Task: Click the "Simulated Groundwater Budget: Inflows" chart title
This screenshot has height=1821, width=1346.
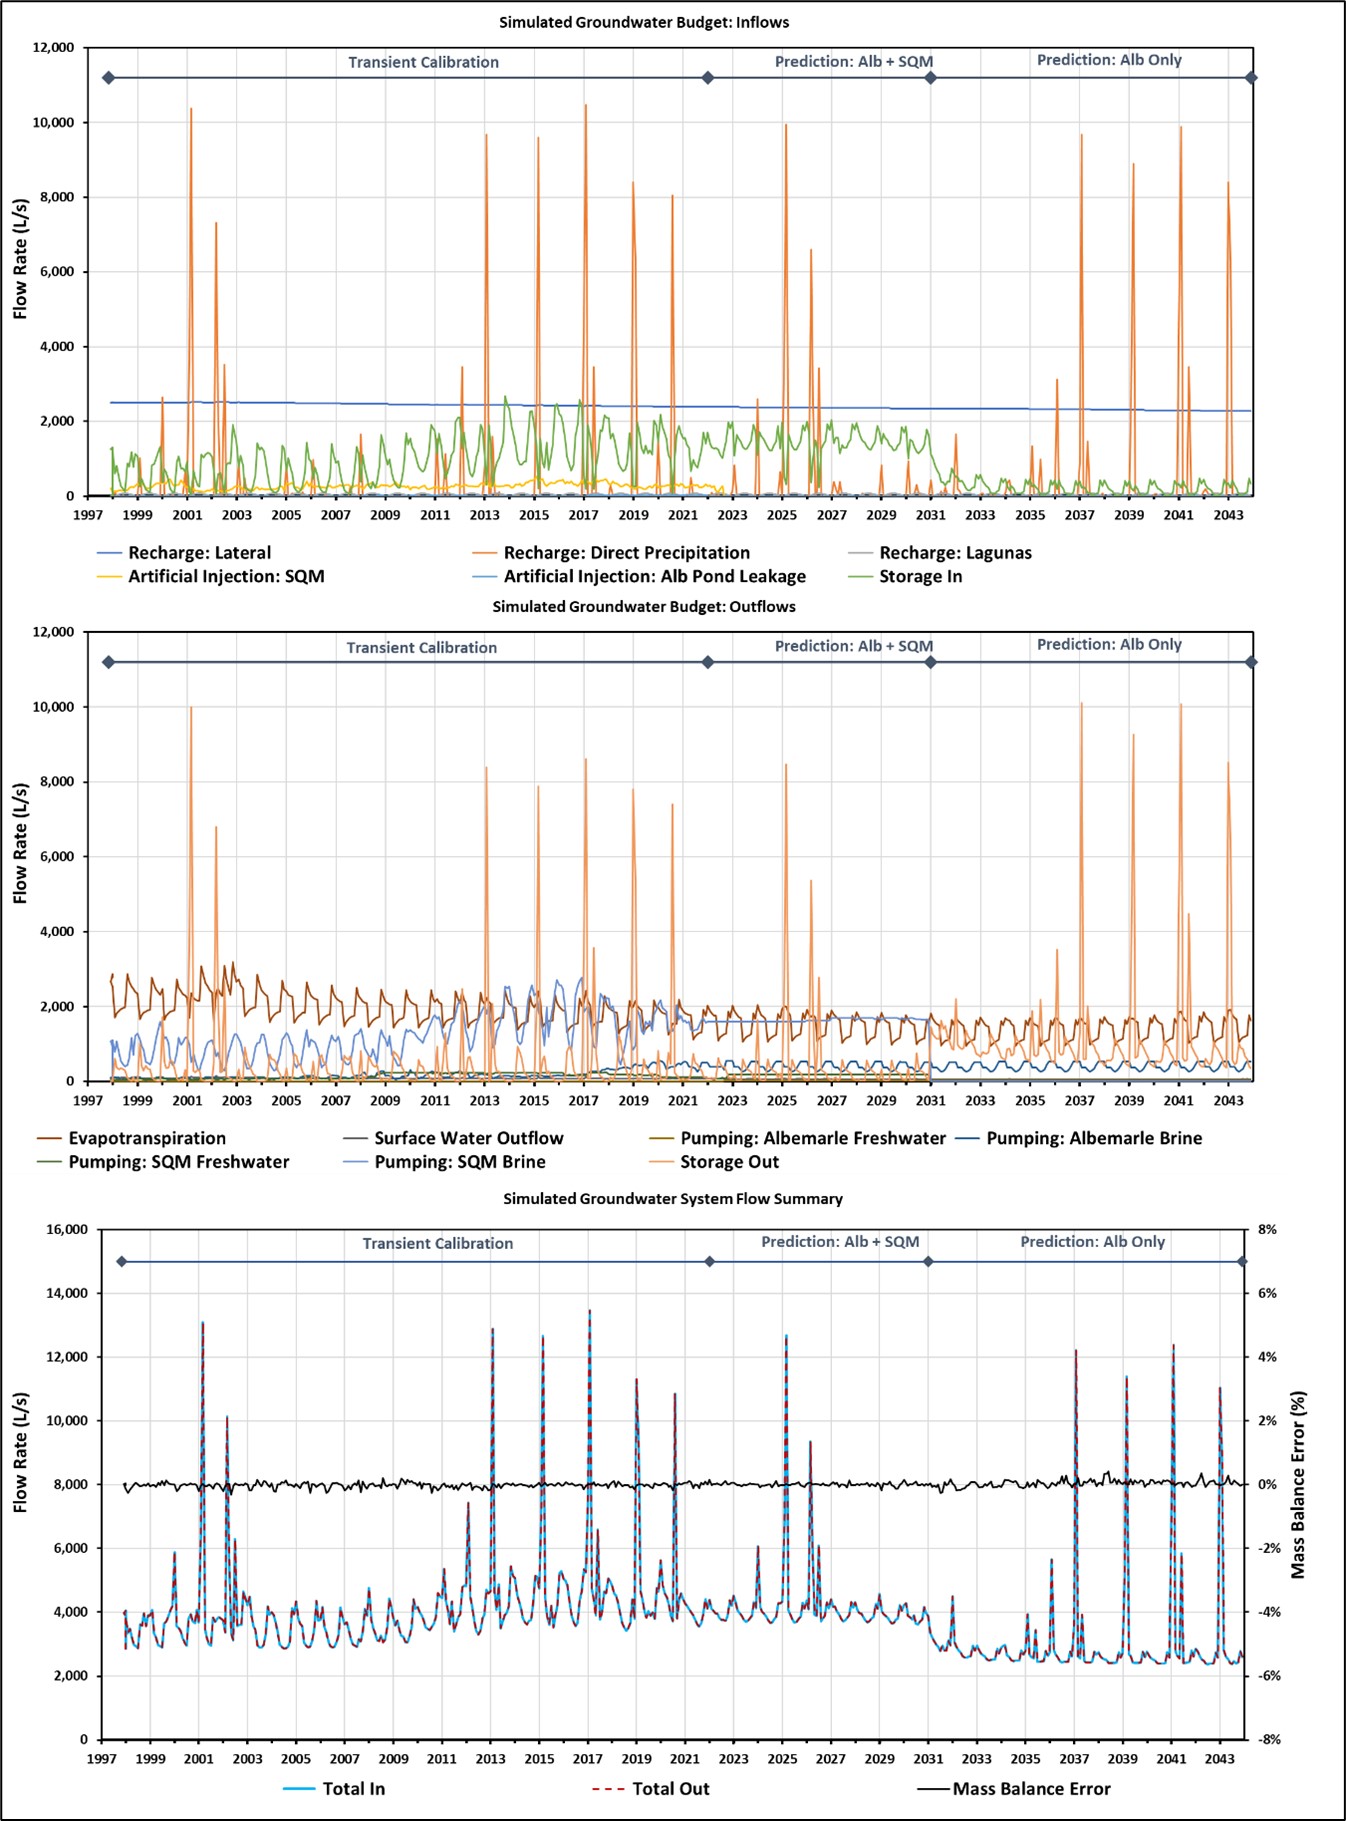Action: (644, 22)
